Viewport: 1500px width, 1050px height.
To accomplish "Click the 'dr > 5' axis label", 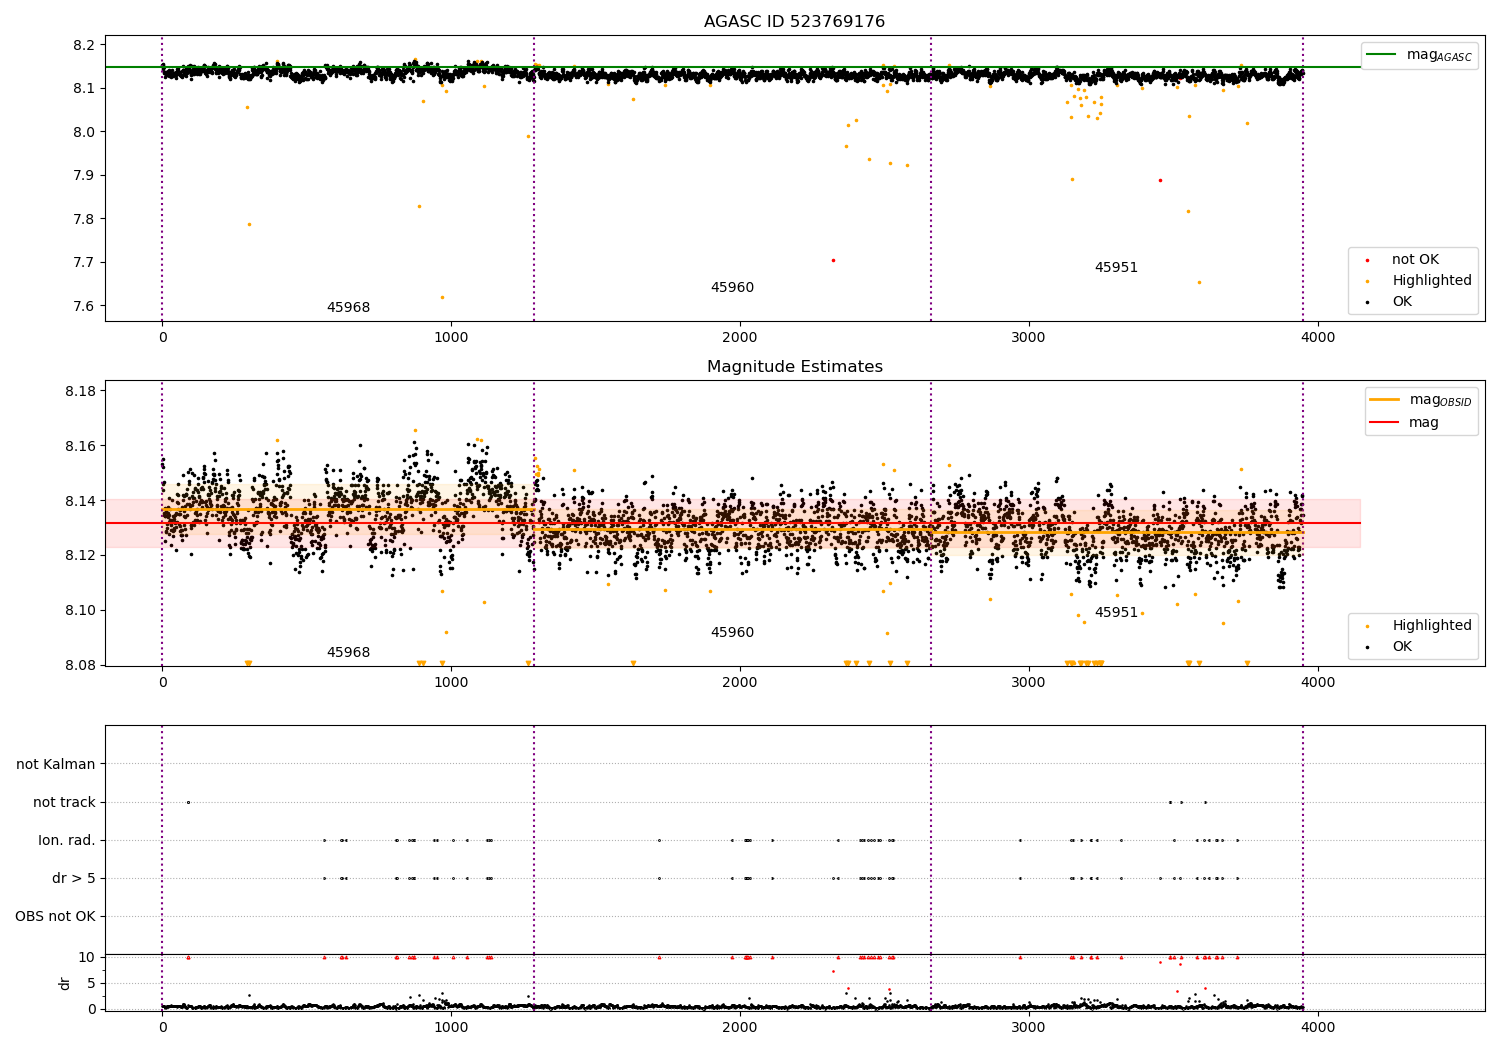I will (x=74, y=878).
